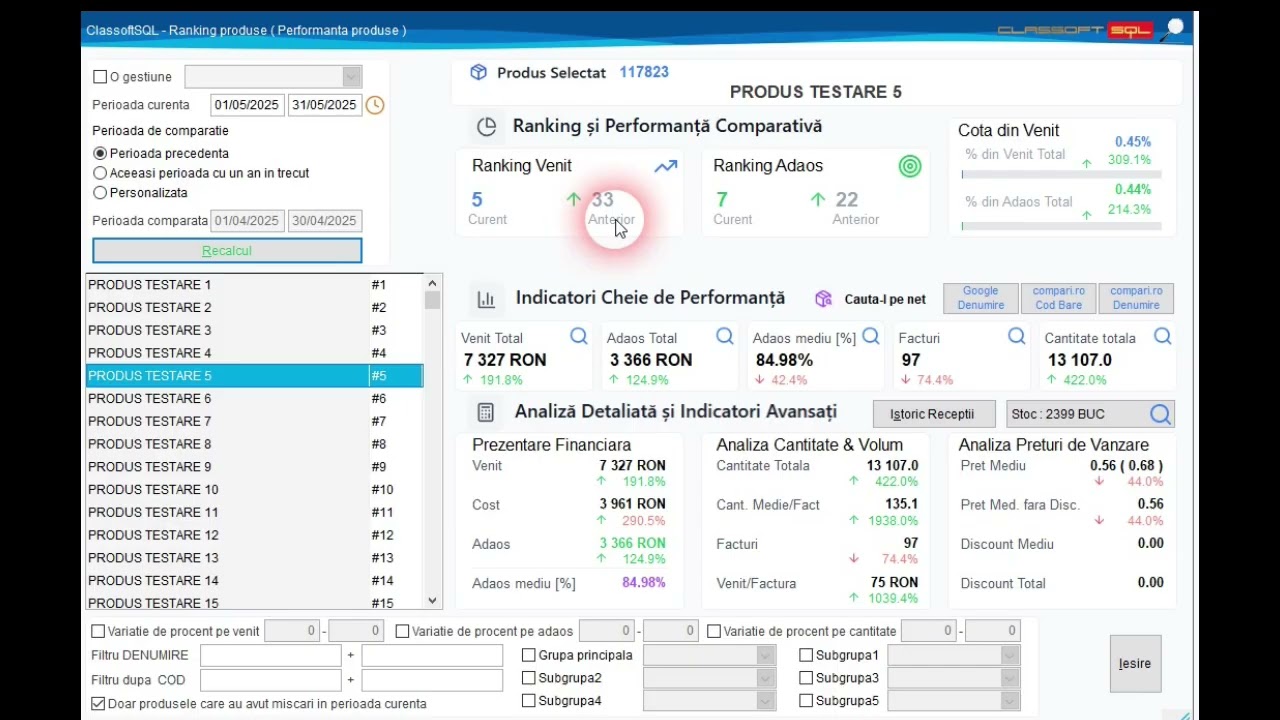Click the magnifier icon in the Stoc box
The height and width of the screenshot is (720, 1280).
coord(1160,414)
